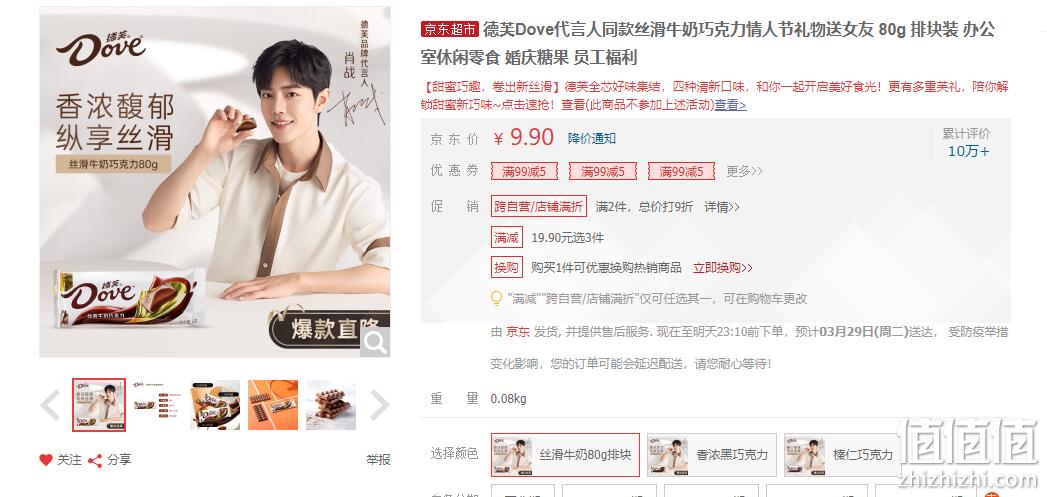Screen dimensions: 1047x497
Task: Select the 榛仁巧克力 flavor option
Action: [842, 455]
